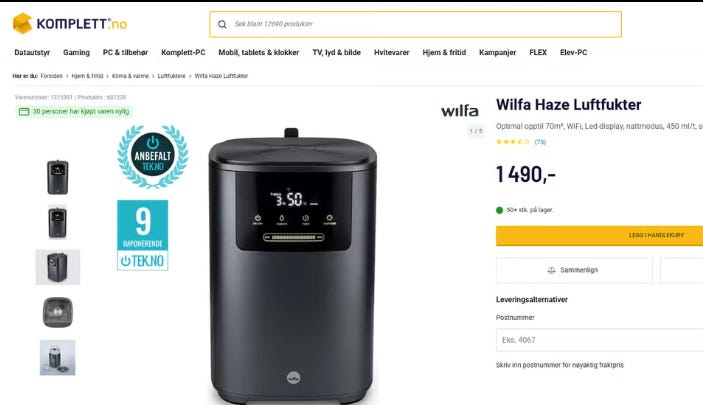Click the Legg i handlekurv button
703x405 pixels.
pos(599,235)
